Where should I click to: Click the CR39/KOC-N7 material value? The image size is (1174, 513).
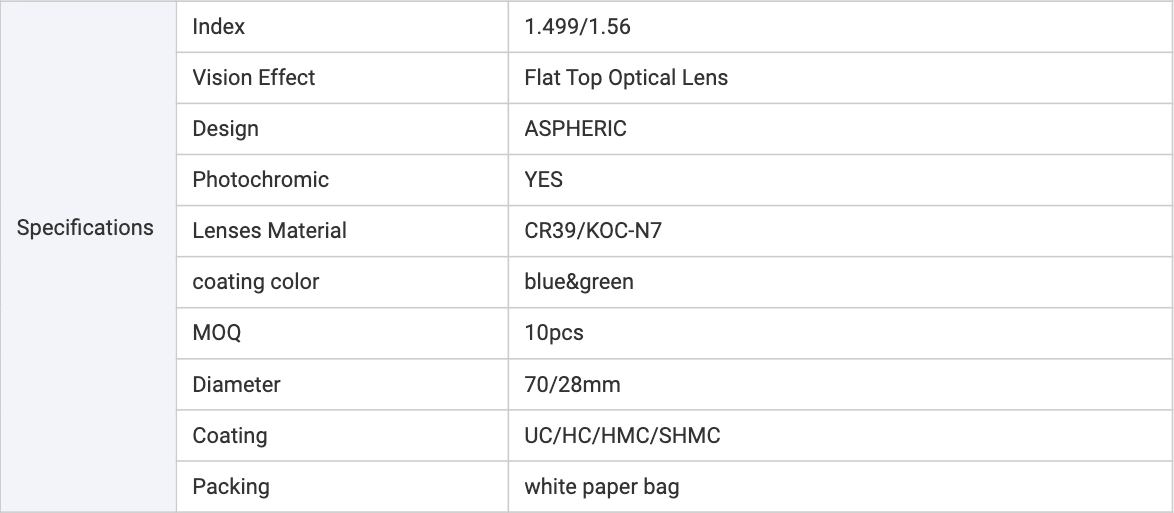pyautogui.click(x=593, y=231)
